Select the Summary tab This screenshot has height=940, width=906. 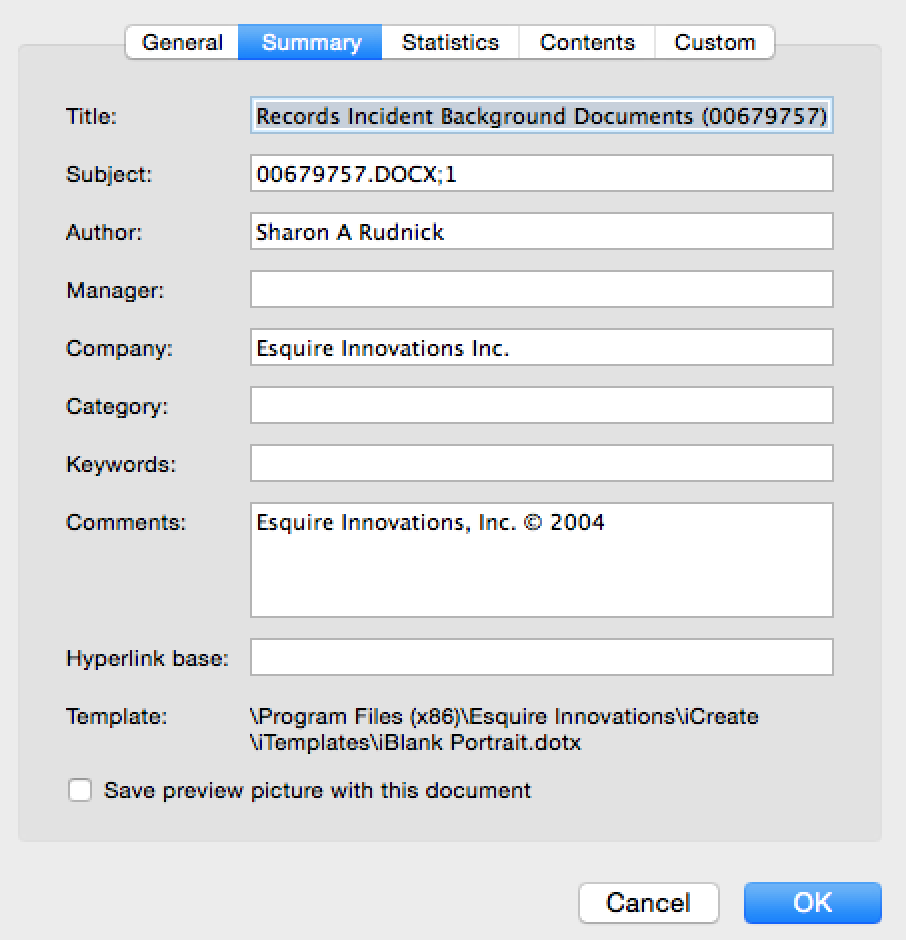click(311, 43)
